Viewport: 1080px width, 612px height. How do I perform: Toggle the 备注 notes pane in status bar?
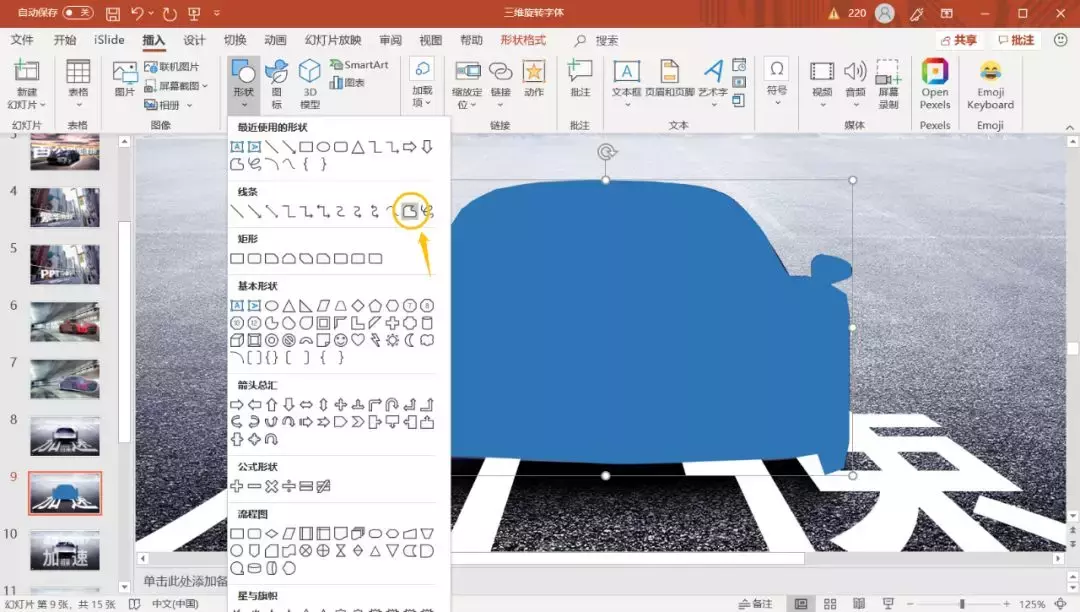(755, 604)
